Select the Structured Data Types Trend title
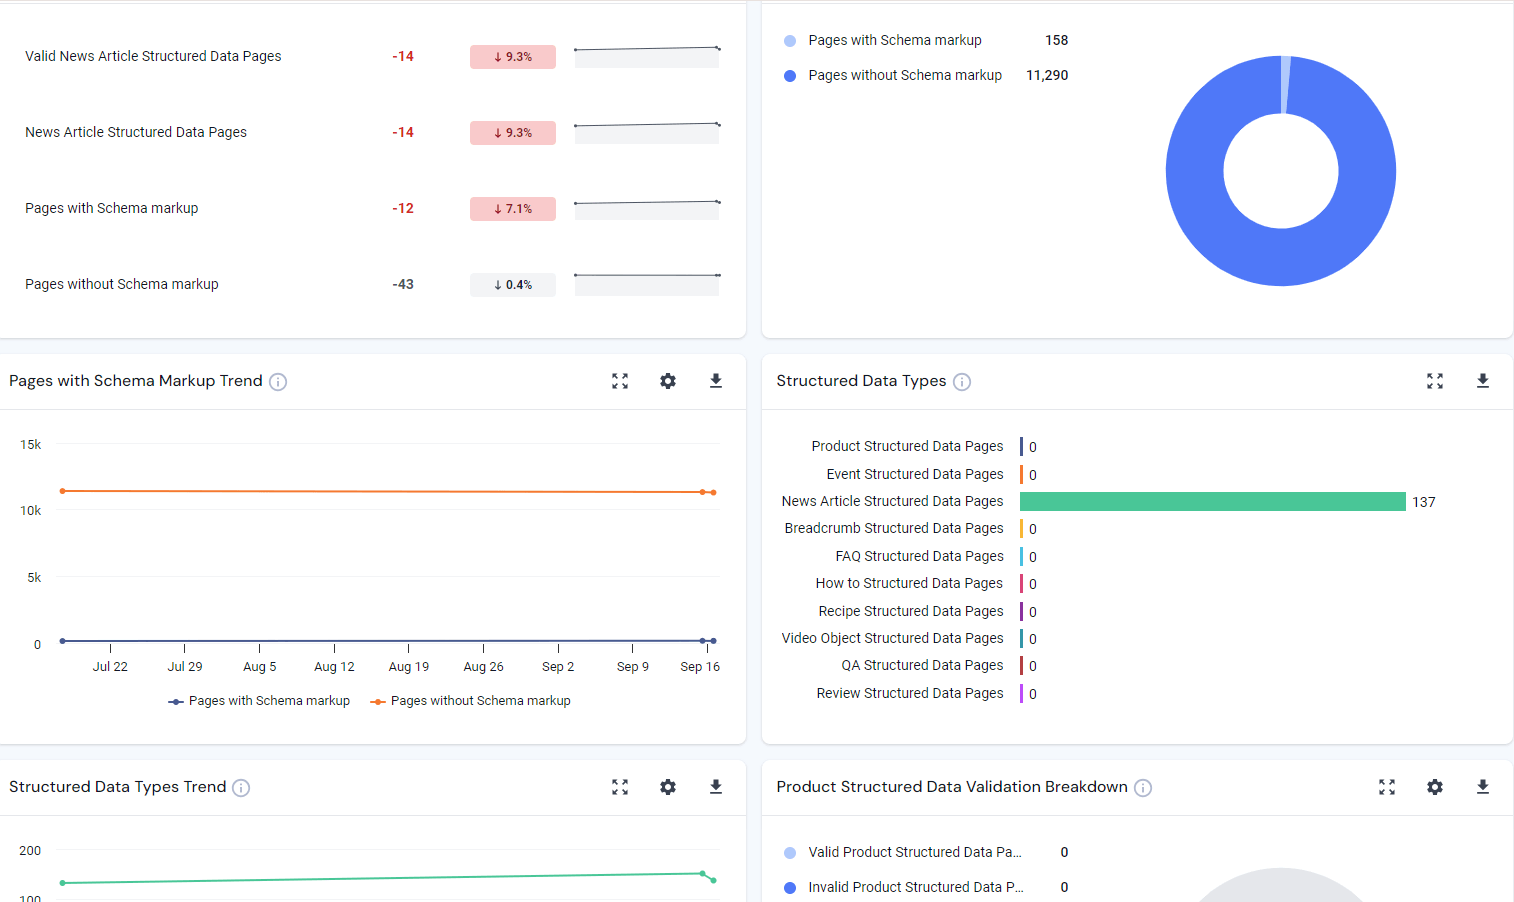This screenshot has width=1514, height=902. point(115,787)
